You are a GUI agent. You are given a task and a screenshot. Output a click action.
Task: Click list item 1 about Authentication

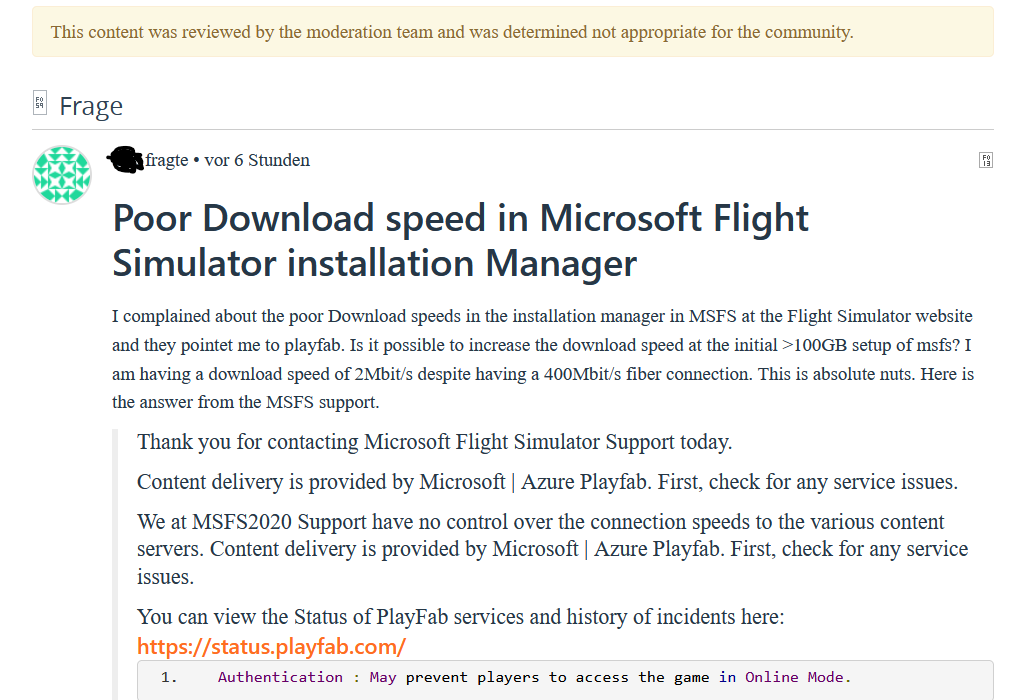click(x=450, y=677)
